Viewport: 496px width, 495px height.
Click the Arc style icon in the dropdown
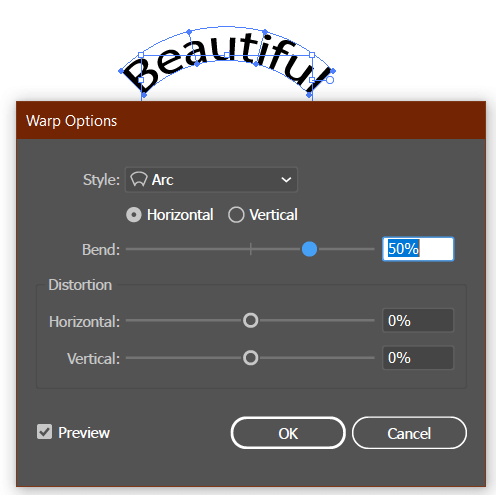click(139, 179)
